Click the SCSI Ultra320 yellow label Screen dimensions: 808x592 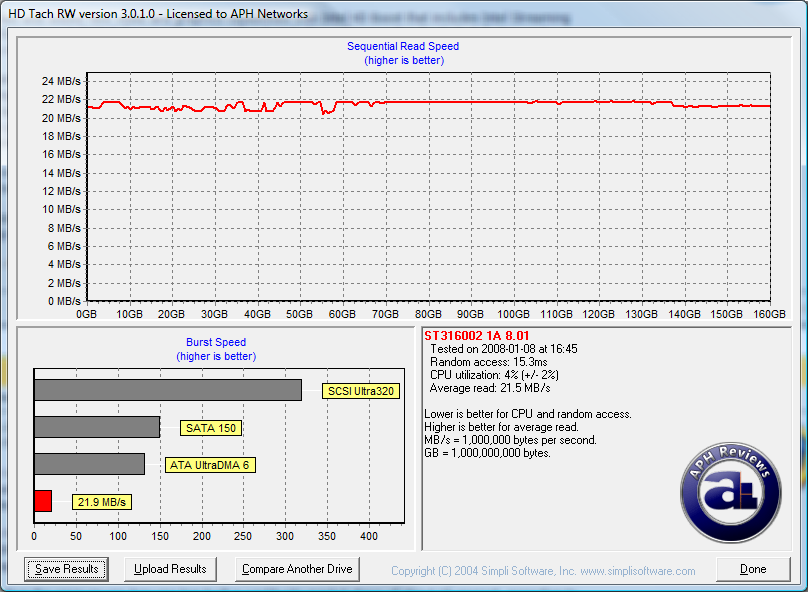tap(360, 391)
